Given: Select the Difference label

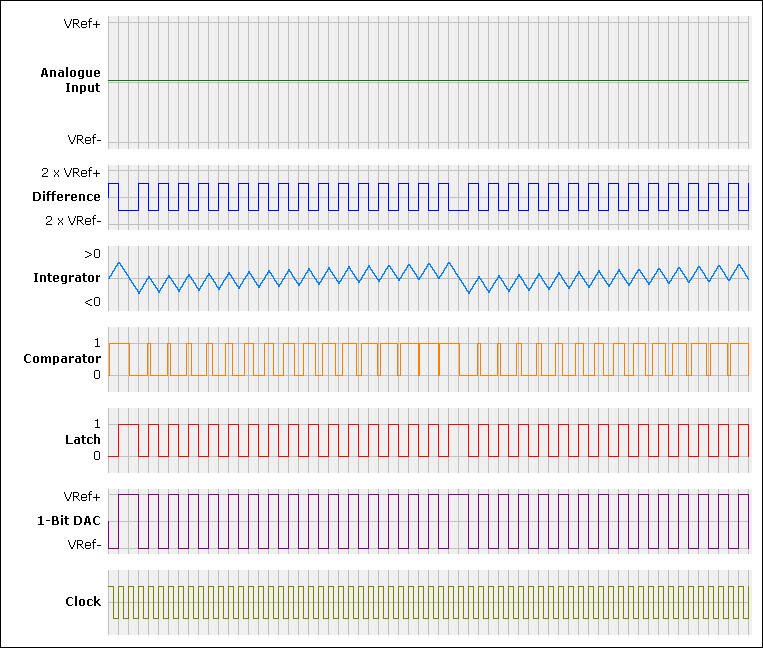Looking at the screenshot, I should (66, 197).
